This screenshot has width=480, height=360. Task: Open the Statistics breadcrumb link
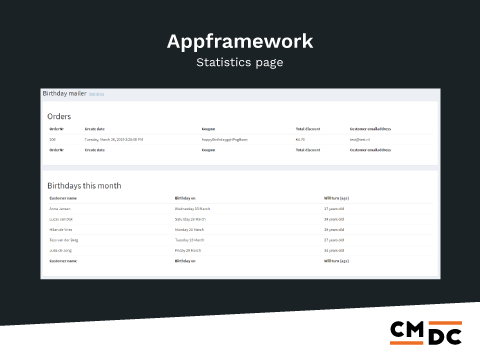96,94
